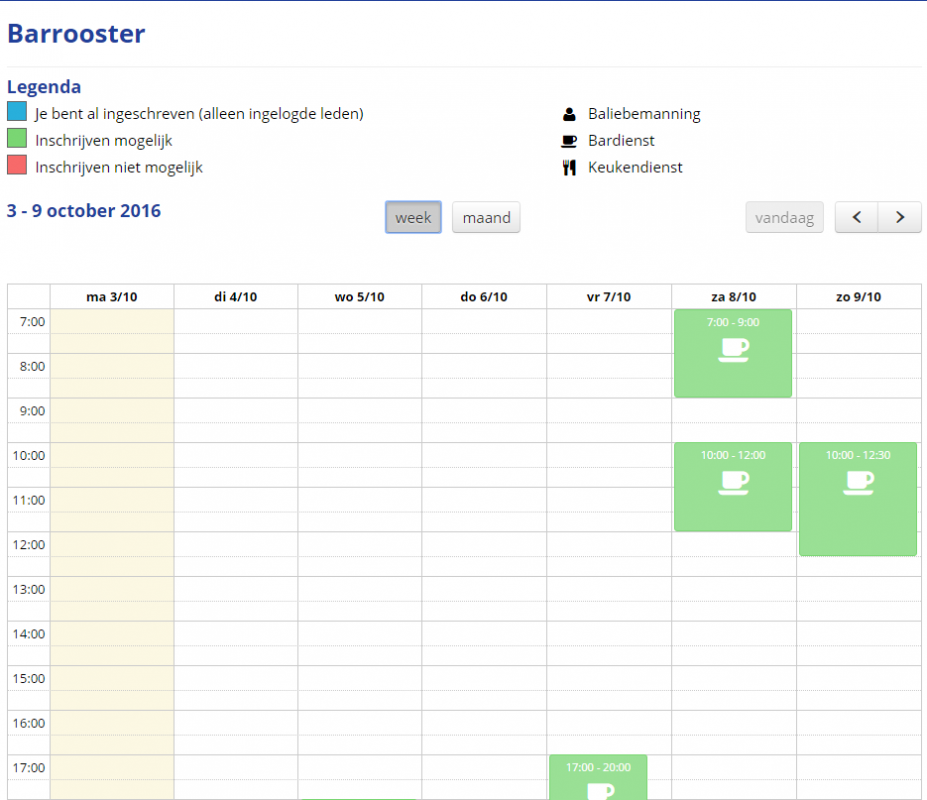Open the Saturday 7:00 - 9:00 bar shift
Screen dimensions: 927x800
(733, 353)
